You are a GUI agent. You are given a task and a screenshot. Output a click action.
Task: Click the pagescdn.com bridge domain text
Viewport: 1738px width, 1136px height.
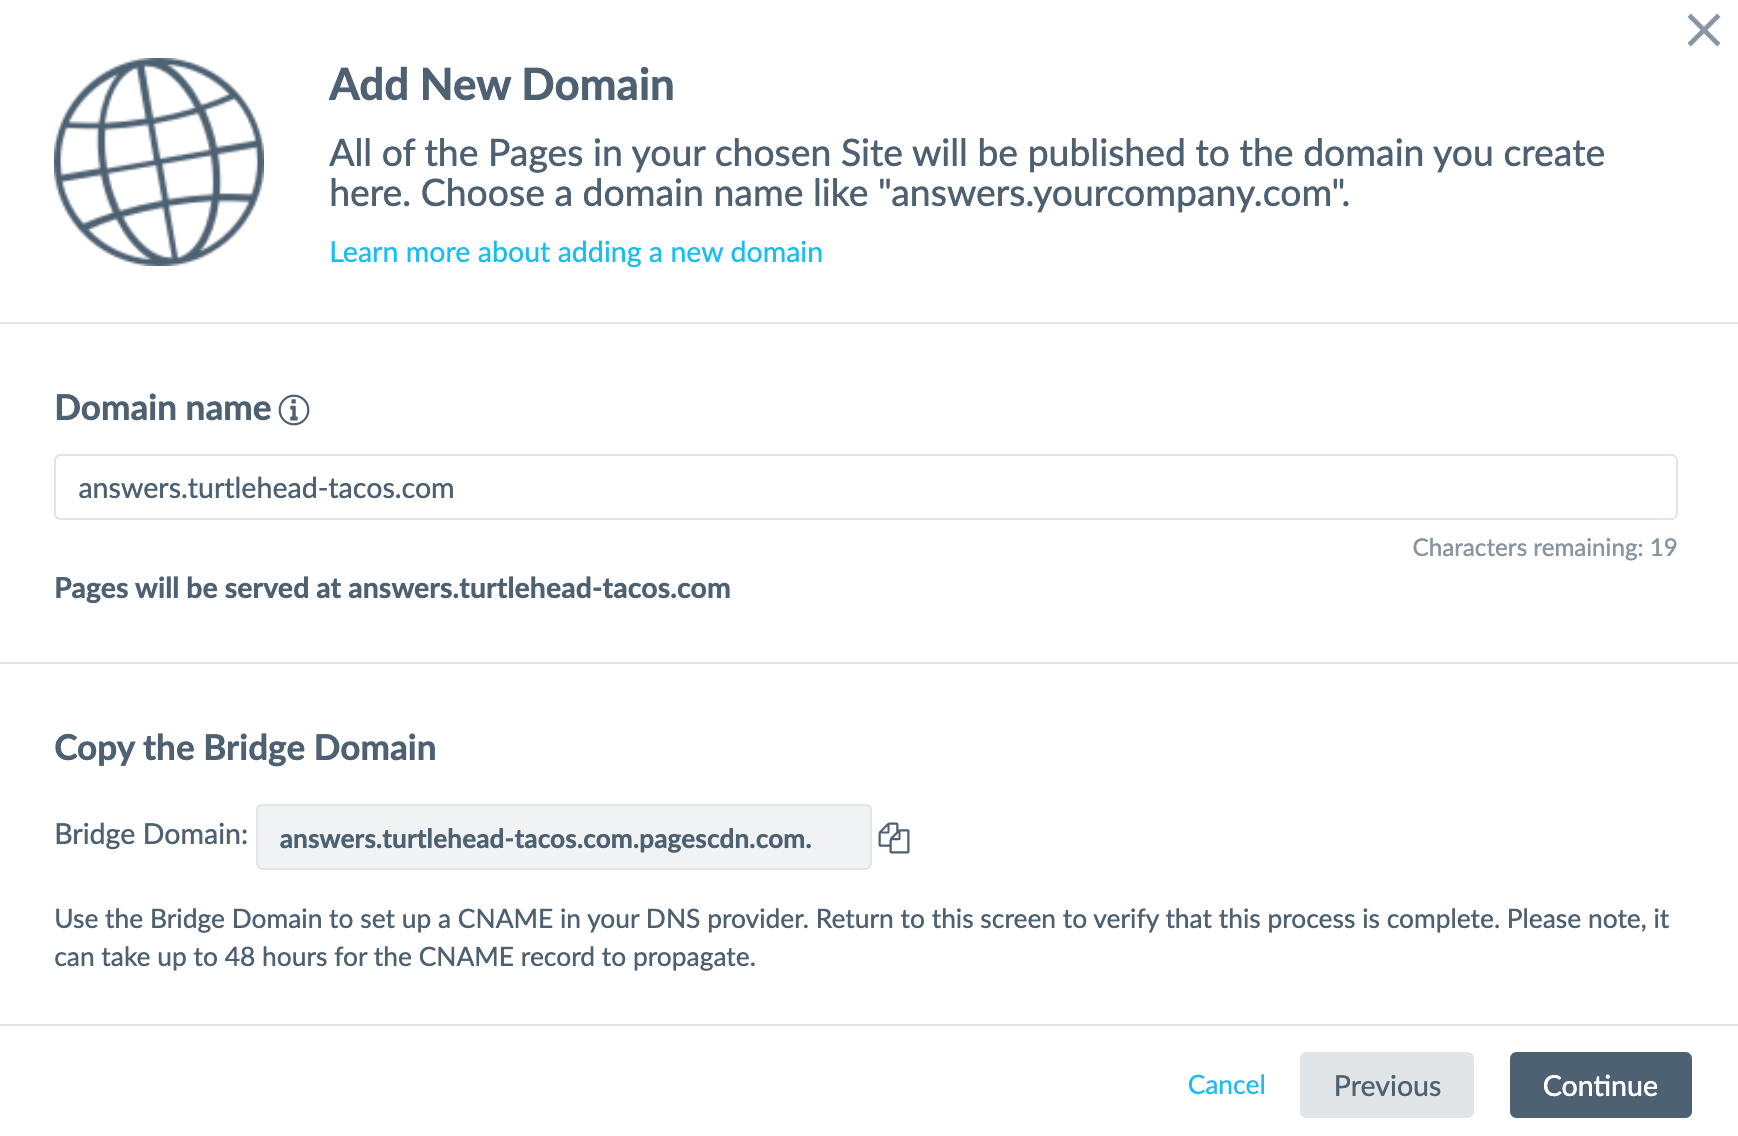(545, 838)
